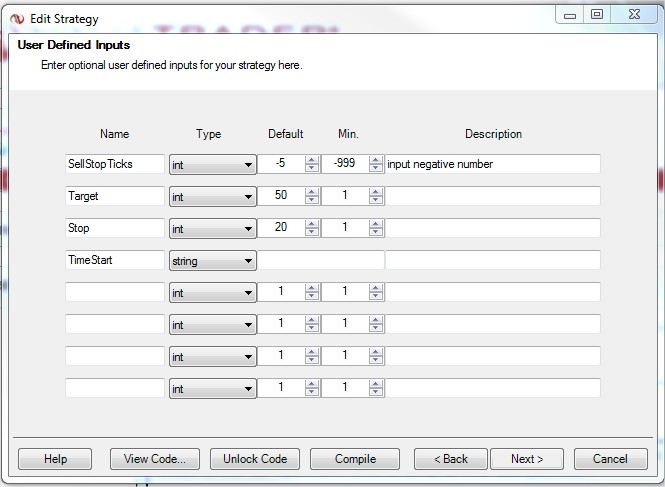Click the Help button
Screen dimensions: 665x487
56,459
